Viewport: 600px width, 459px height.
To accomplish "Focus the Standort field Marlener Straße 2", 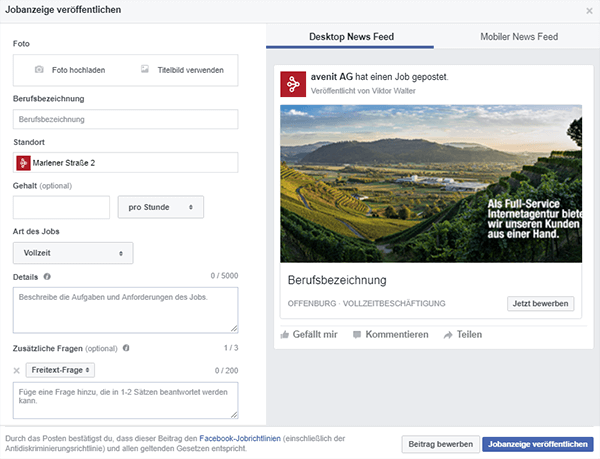I will coord(126,163).
